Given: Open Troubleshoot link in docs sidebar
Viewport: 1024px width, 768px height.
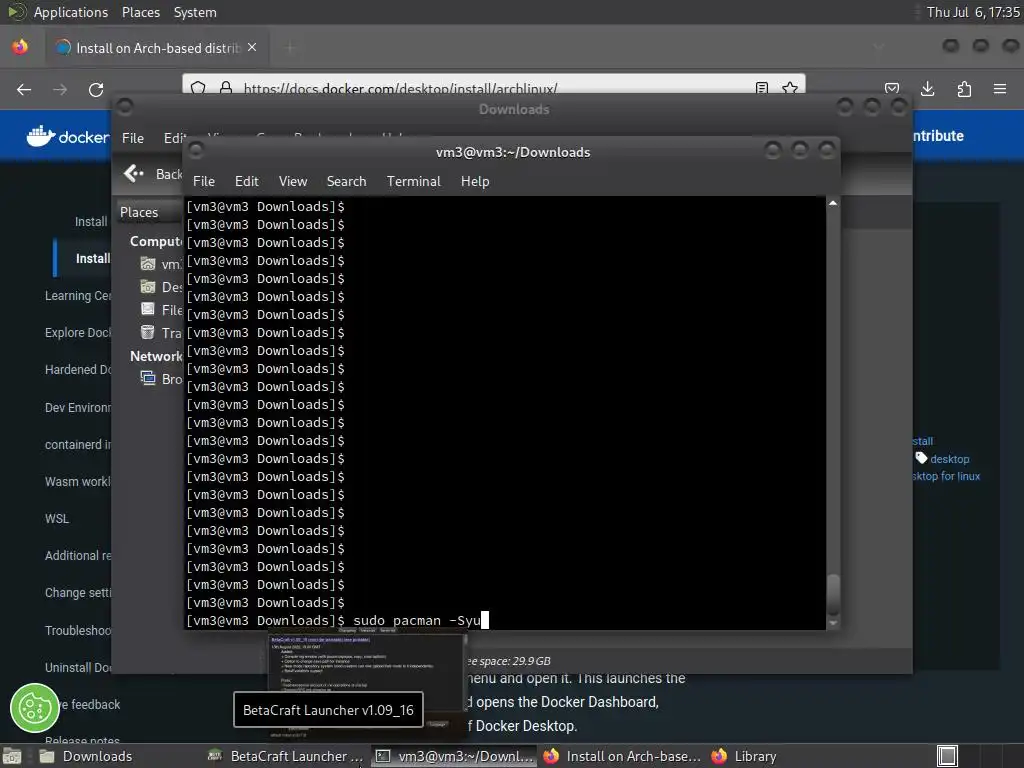Looking at the screenshot, I should tap(78, 630).
